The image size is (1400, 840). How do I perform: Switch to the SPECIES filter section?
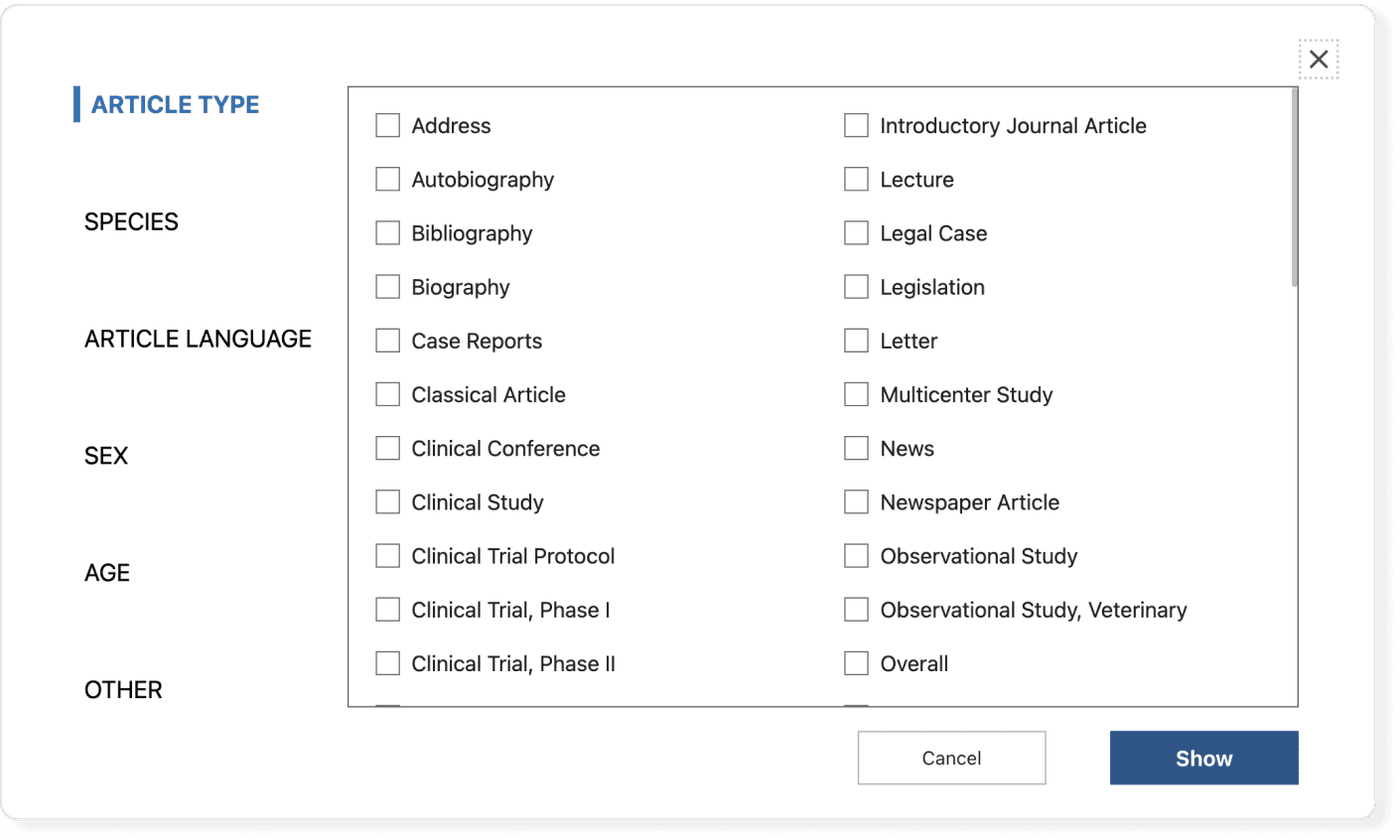click(131, 221)
